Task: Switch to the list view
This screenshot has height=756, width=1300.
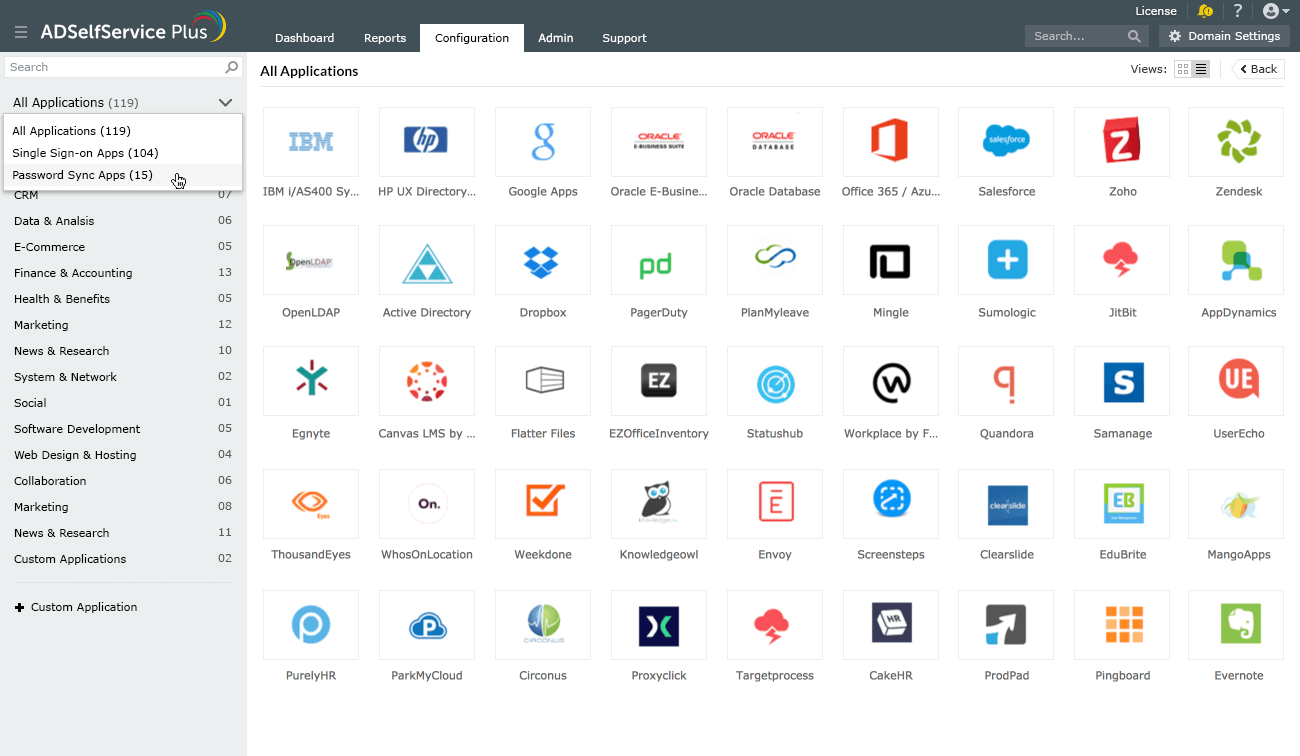Action: click(1201, 69)
